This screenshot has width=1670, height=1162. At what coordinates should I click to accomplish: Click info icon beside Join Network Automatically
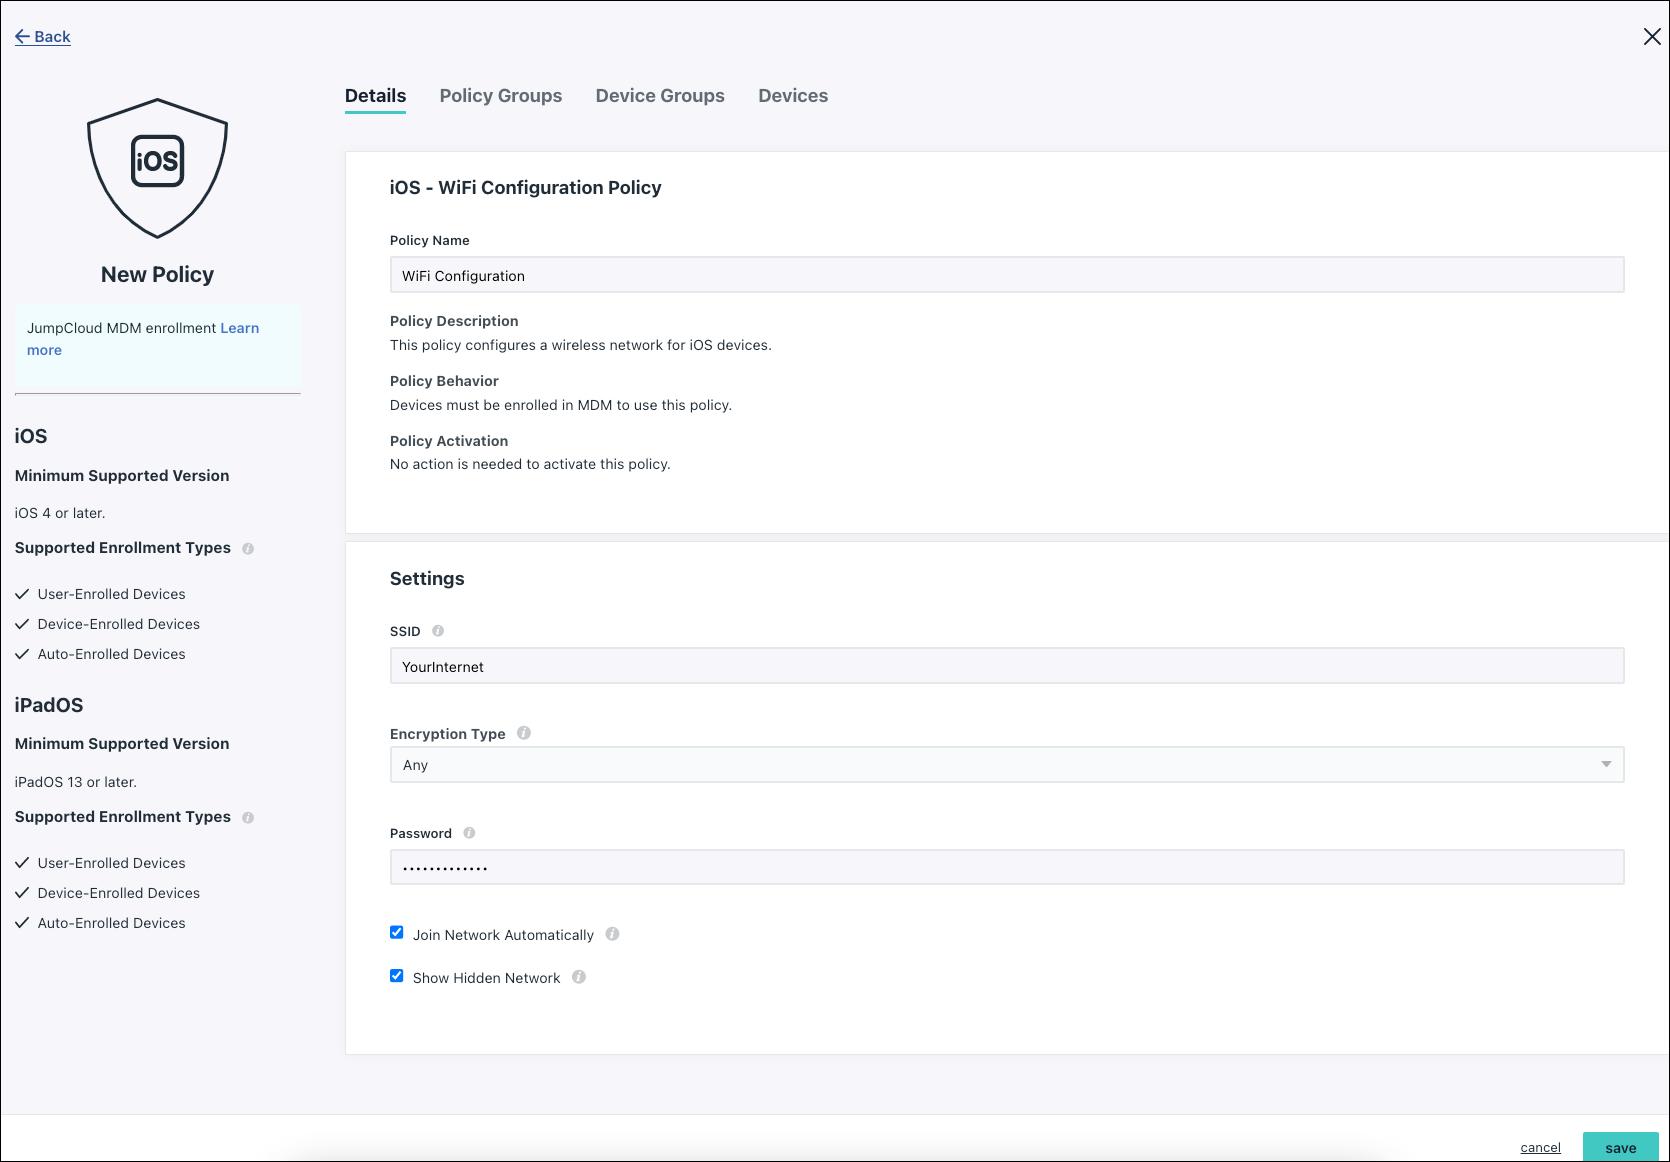coord(613,934)
